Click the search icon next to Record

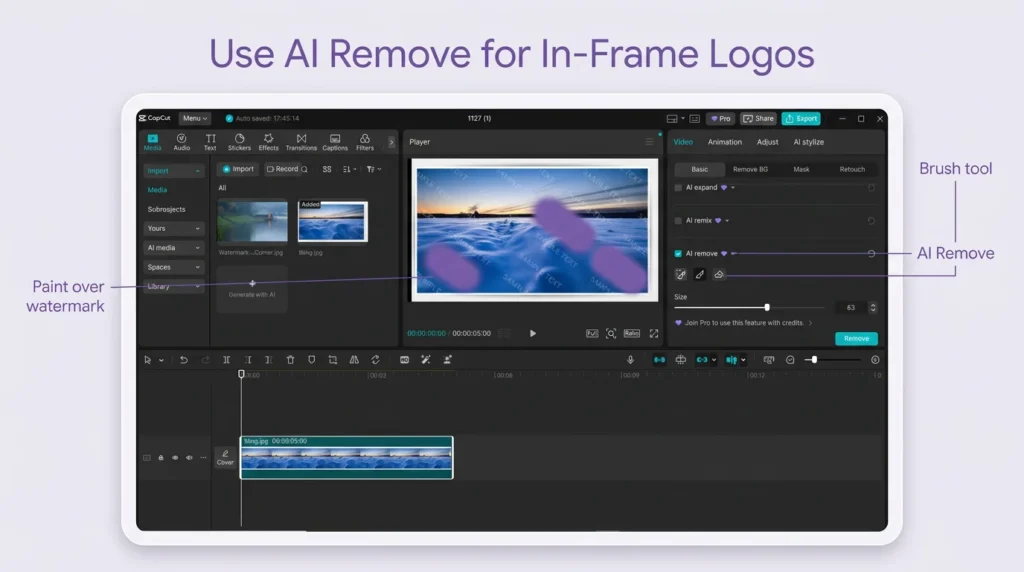(x=304, y=169)
